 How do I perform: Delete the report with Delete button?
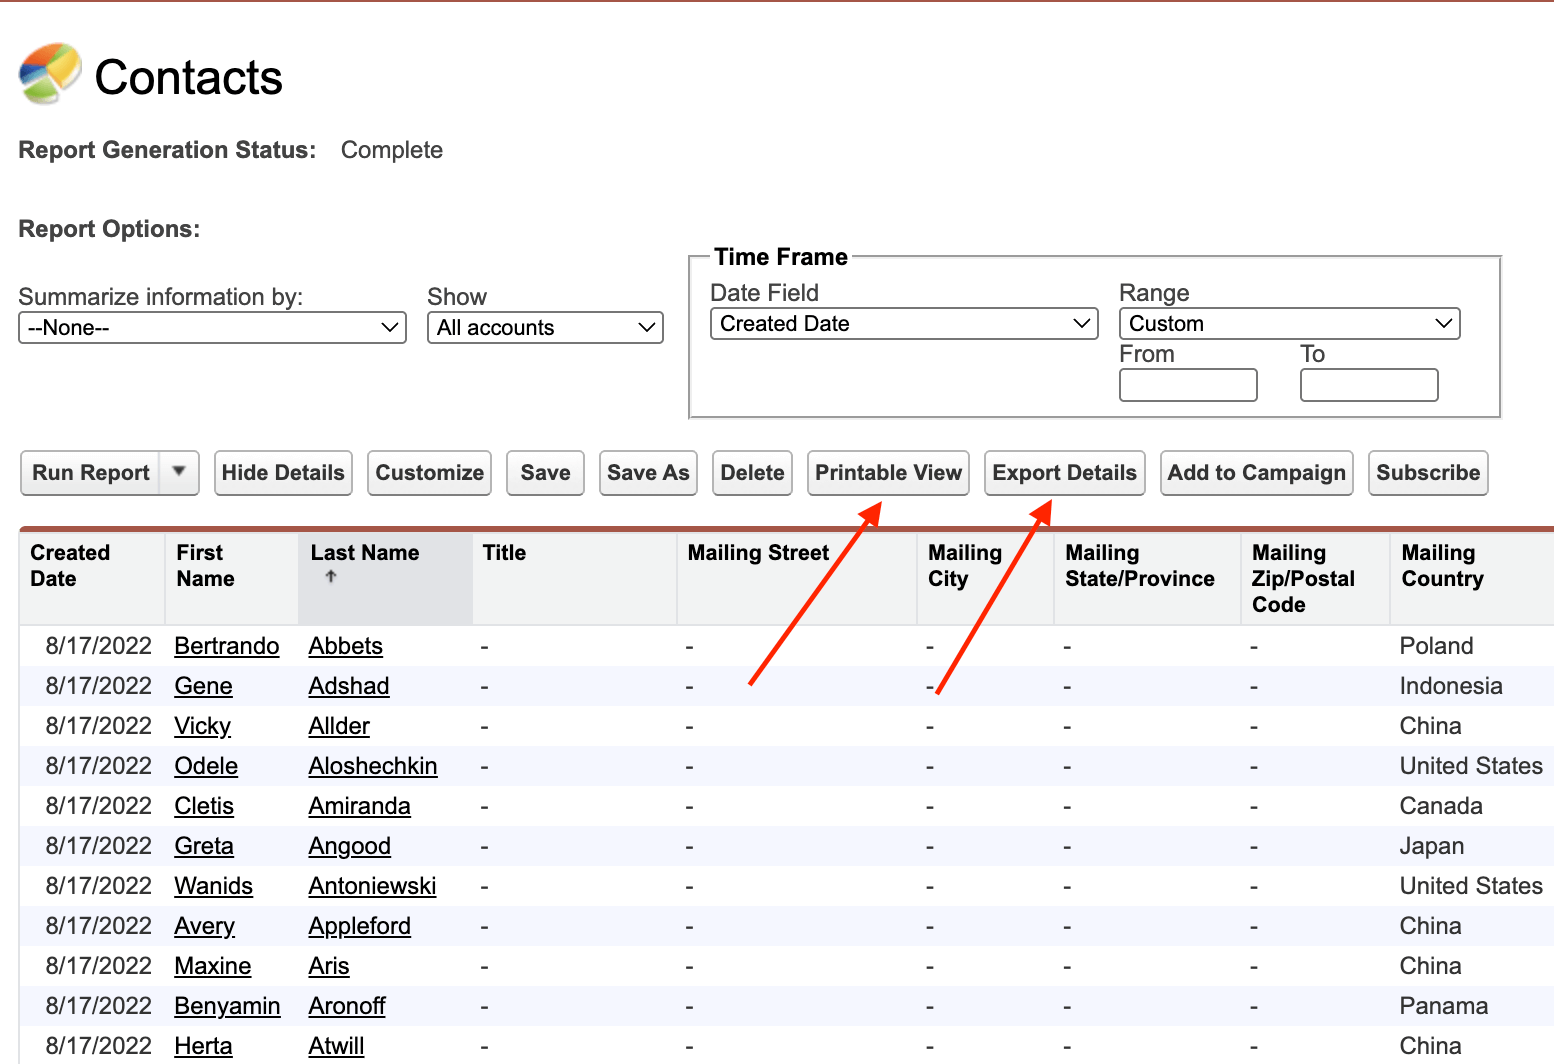752,473
